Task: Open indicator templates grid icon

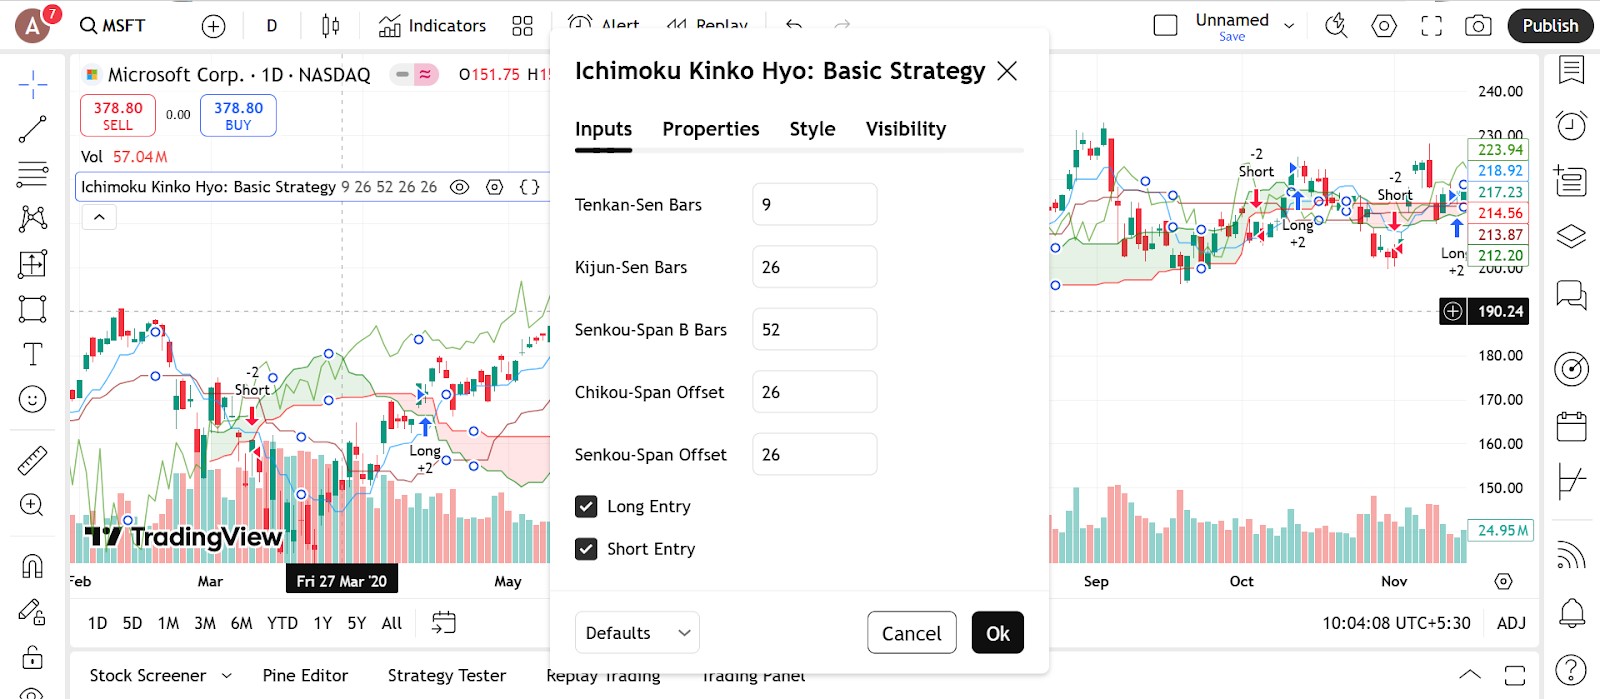Action: 522,26
